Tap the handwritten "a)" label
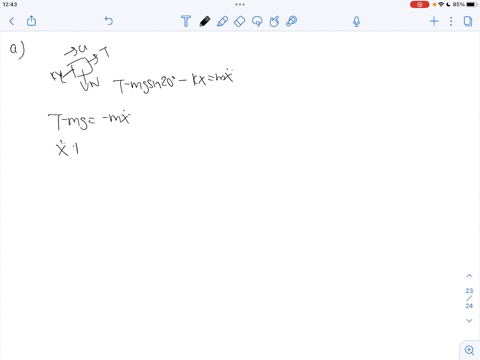Viewport: 480px width, 360px height. coord(17,50)
